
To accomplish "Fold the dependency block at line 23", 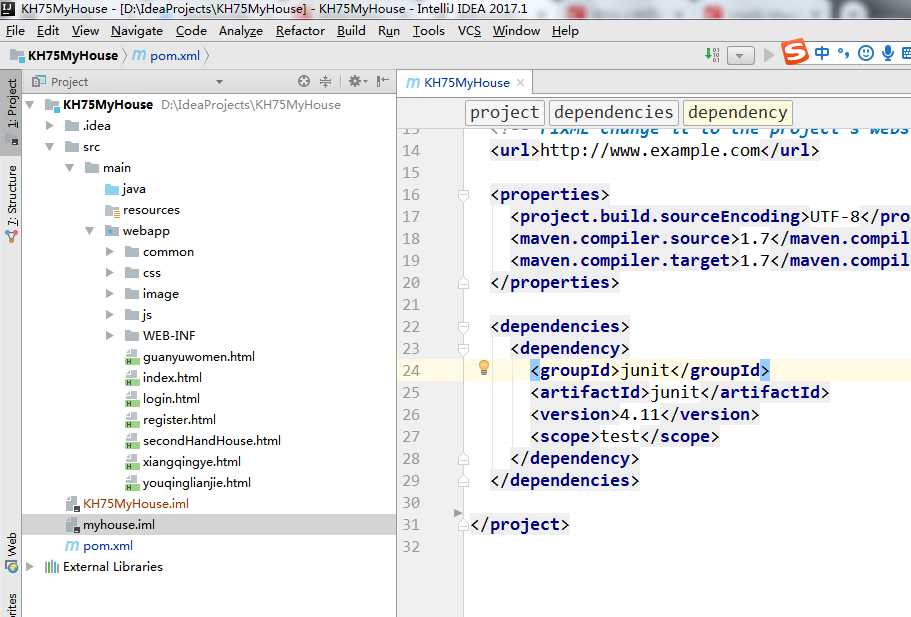I will click(x=463, y=348).
